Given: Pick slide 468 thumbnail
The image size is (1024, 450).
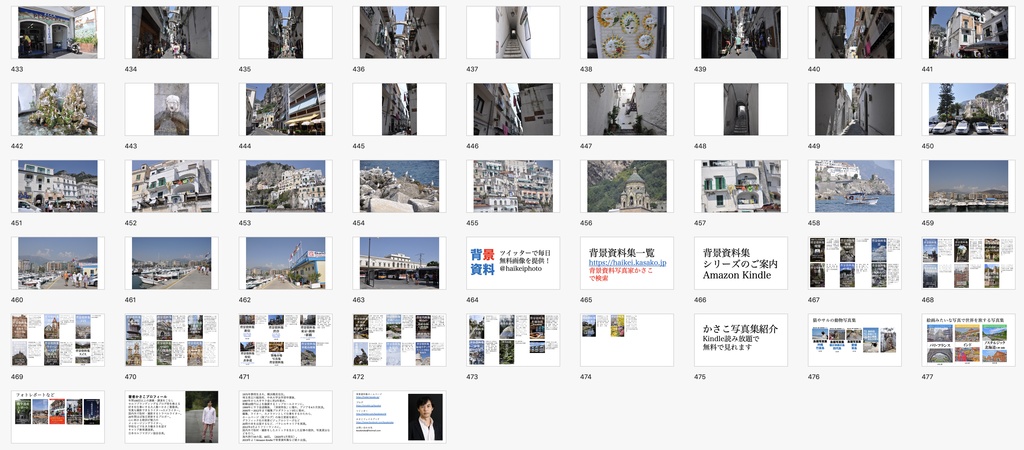Looking at the screenshot, I should click(968, 263).
